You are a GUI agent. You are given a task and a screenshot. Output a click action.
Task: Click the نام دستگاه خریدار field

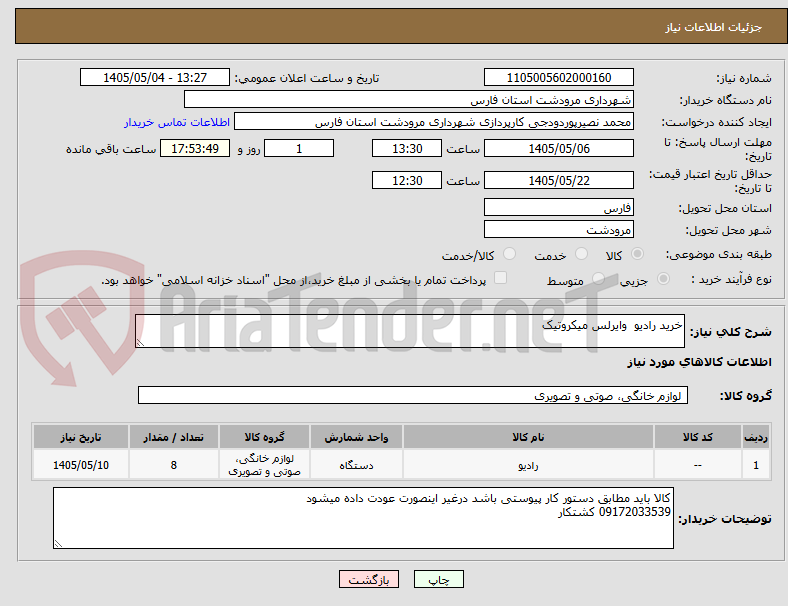pyautogui.click(x=409, y=99)
